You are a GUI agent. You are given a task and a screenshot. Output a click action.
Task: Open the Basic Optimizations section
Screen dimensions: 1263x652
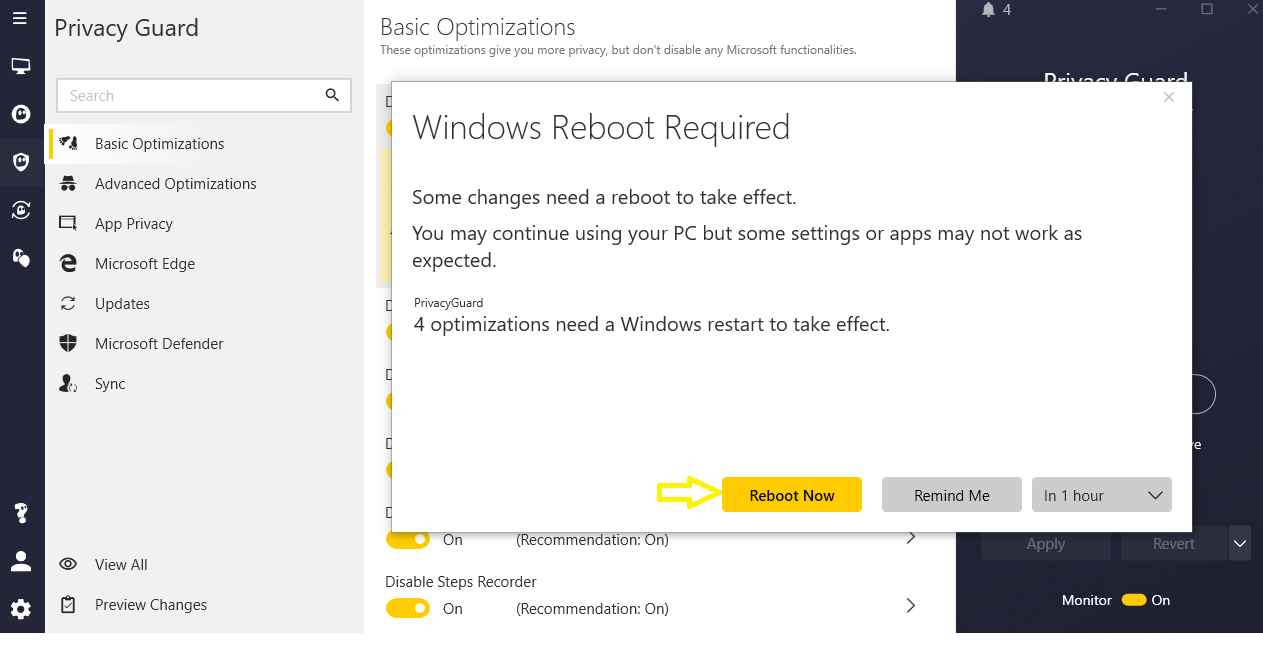(x=205, y=144)
